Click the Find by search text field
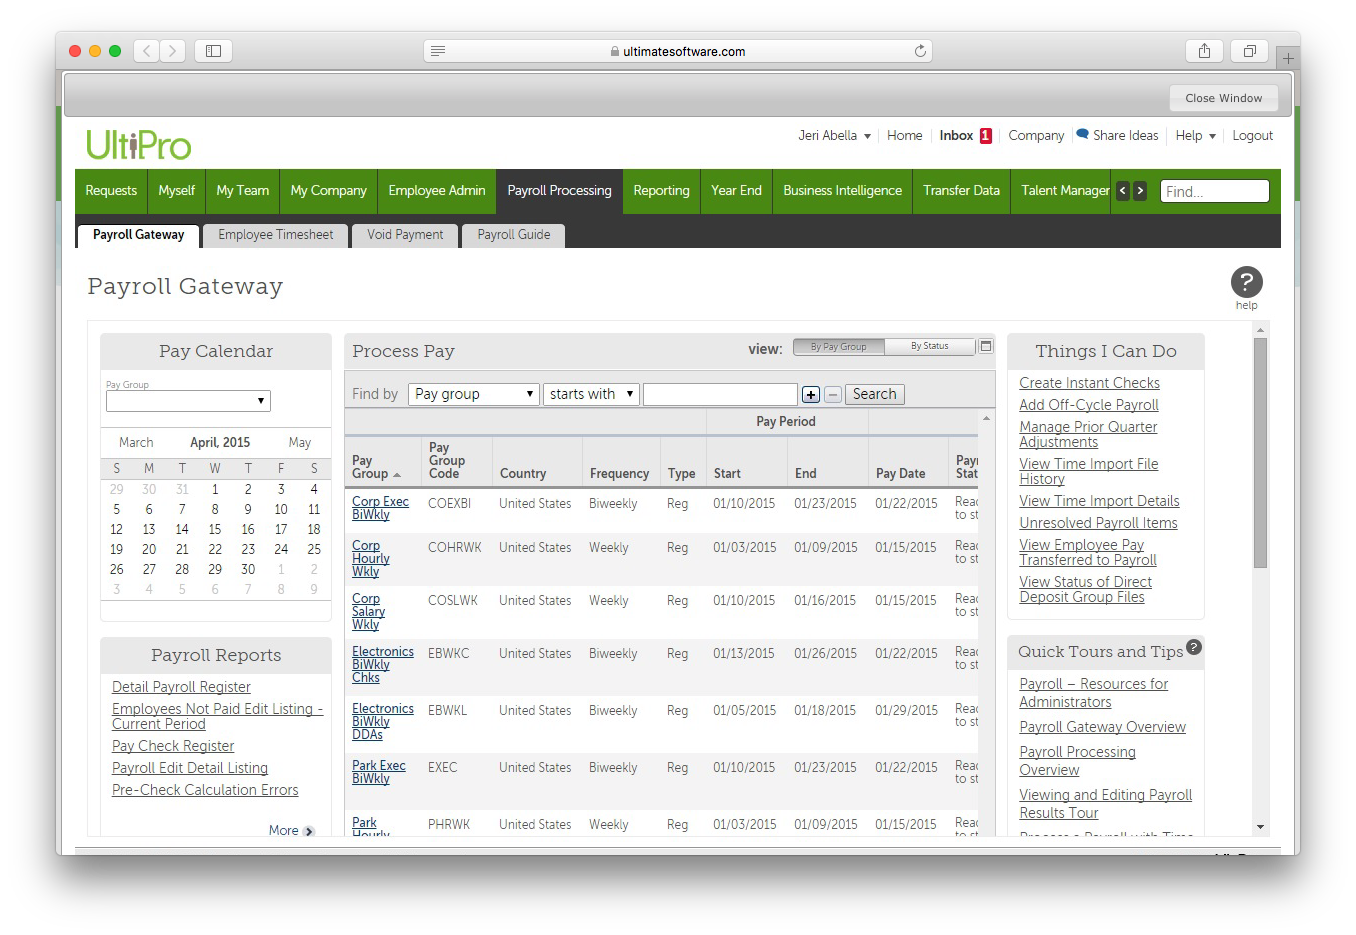Image resolution: width=1356 pixels, height=935 pixels. pyautogui.click(x=720, y=394)
